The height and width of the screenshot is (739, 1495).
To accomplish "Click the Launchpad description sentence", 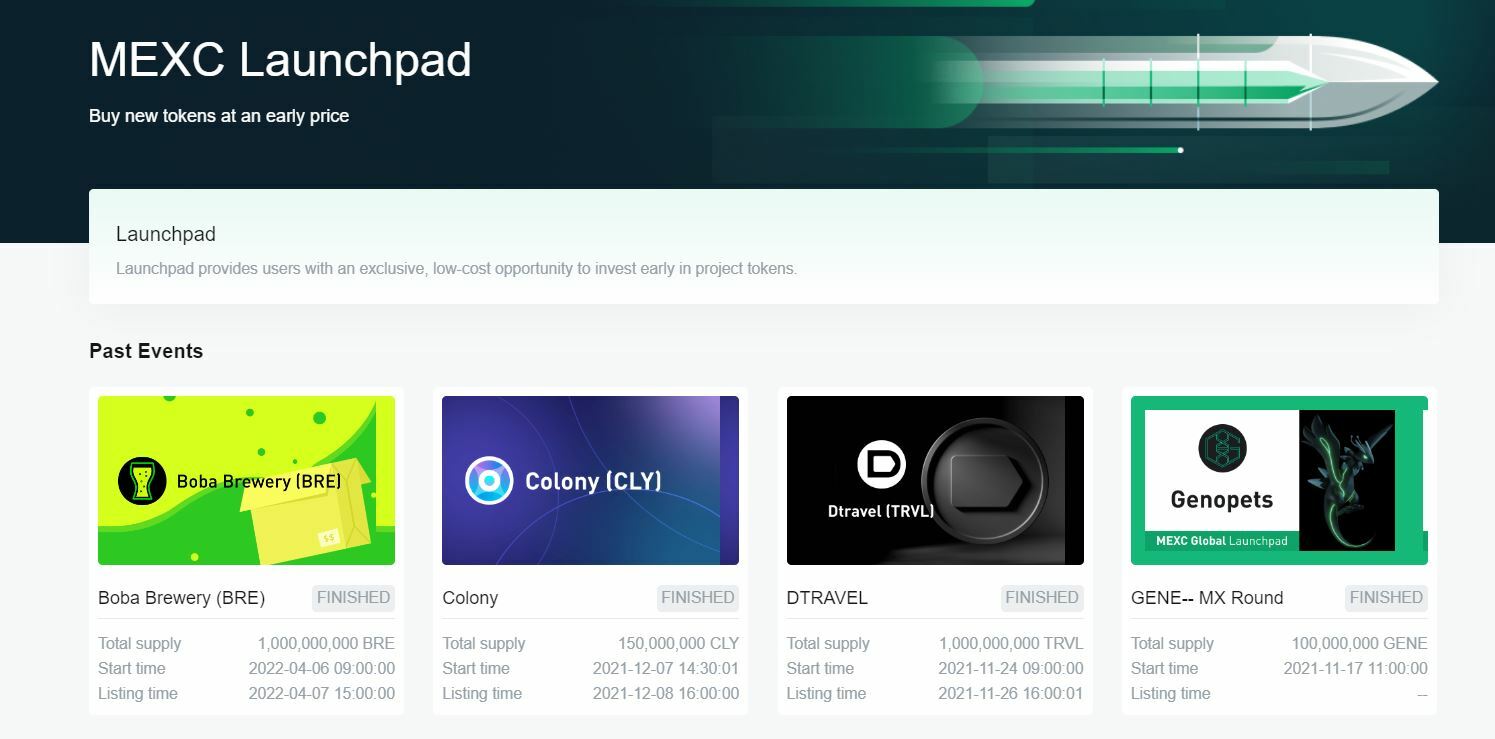I will pyautogui.click(x=456, y=269).
